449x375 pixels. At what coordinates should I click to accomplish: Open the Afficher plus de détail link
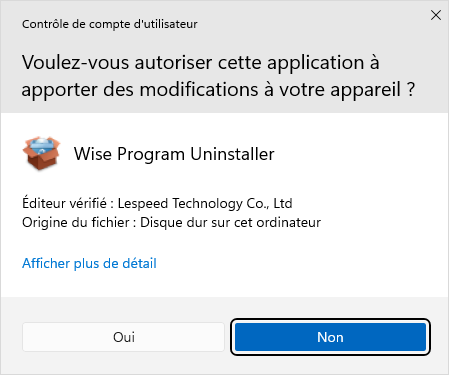[89, 263]
